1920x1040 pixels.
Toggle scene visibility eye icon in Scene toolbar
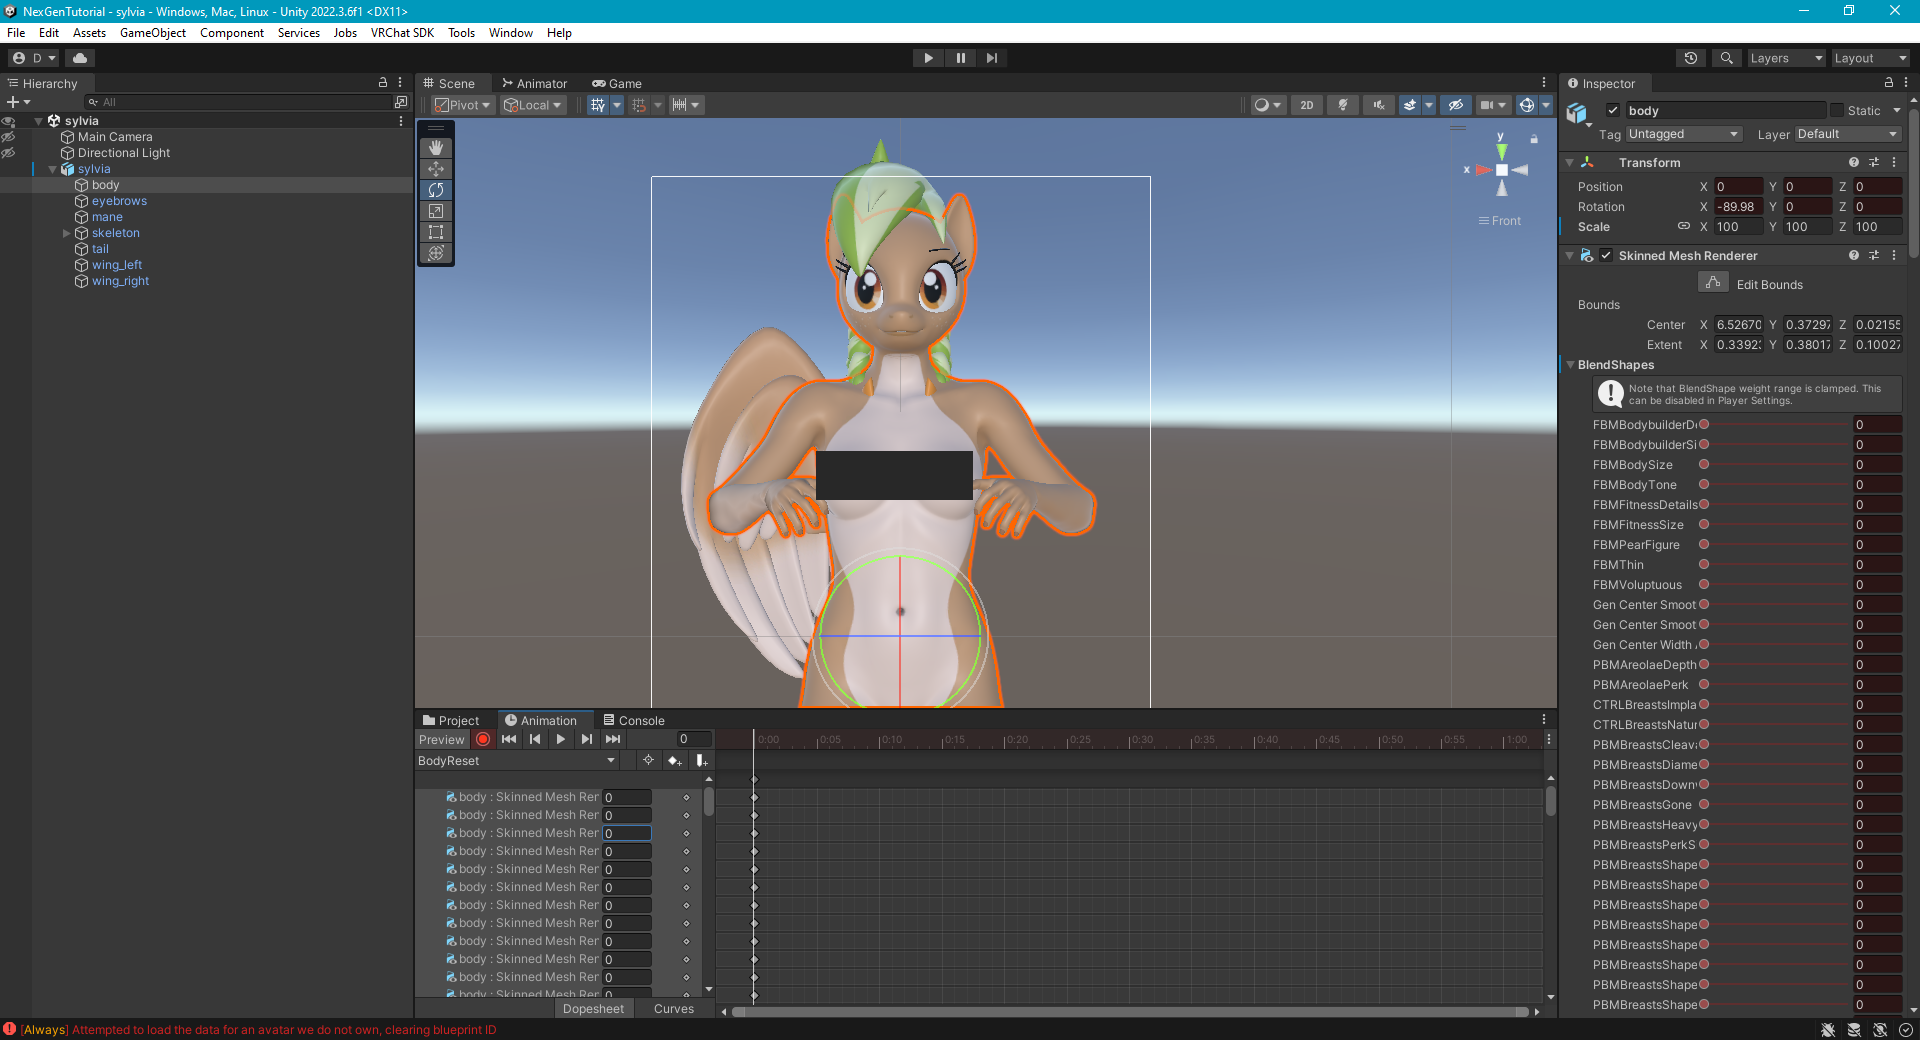[1456, 105]
